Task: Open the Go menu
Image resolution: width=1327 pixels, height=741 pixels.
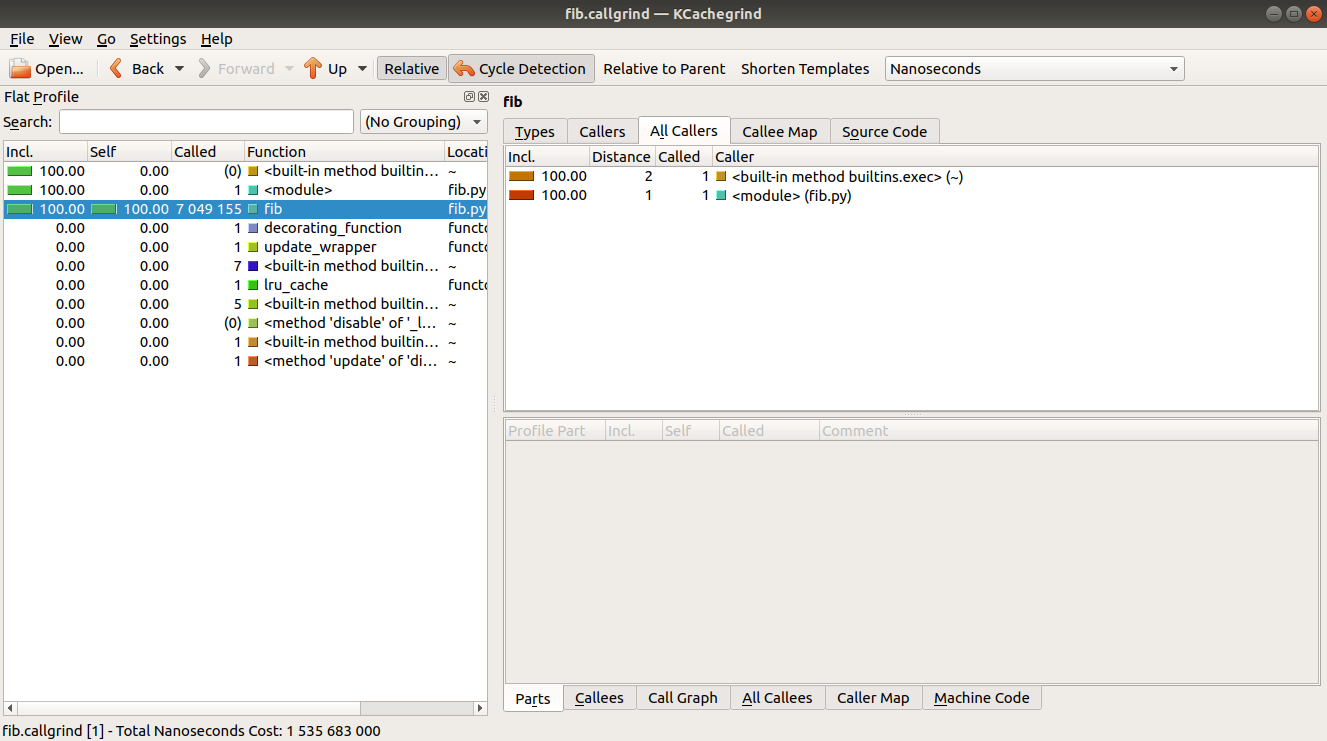Action: pyautogui.click(x=106, y=39)
